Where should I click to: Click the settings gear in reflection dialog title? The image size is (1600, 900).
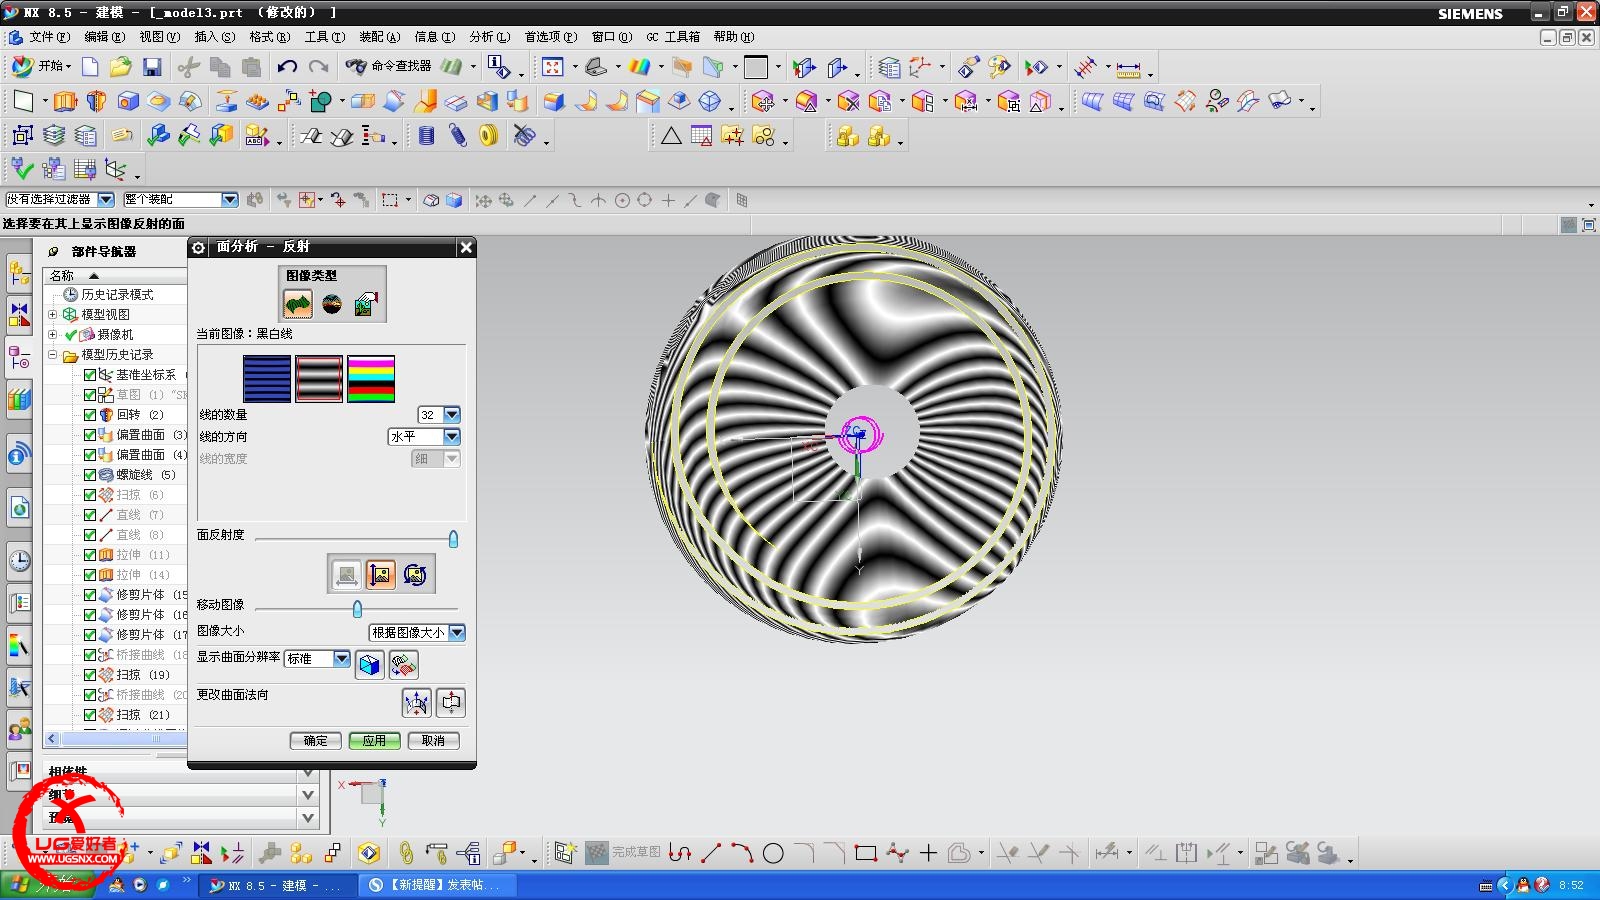tap(199, 247)
